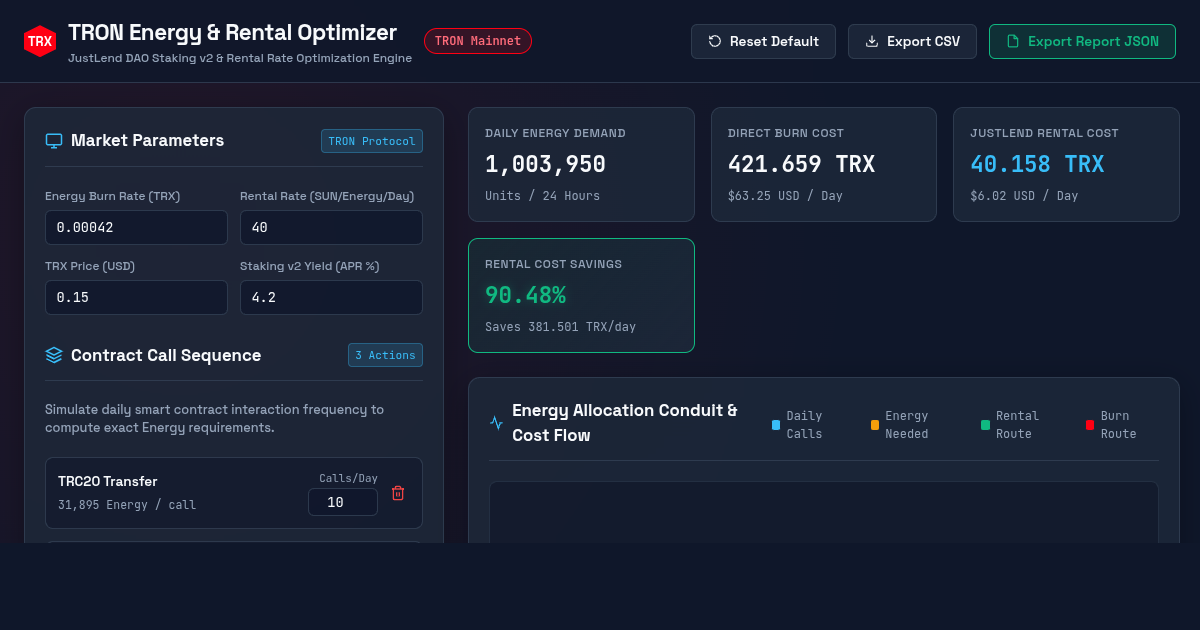The height and width of the screenshot is (630, 1200).
Task: Click the Energy Needed orange legend swatch
Action: point(875,425)
